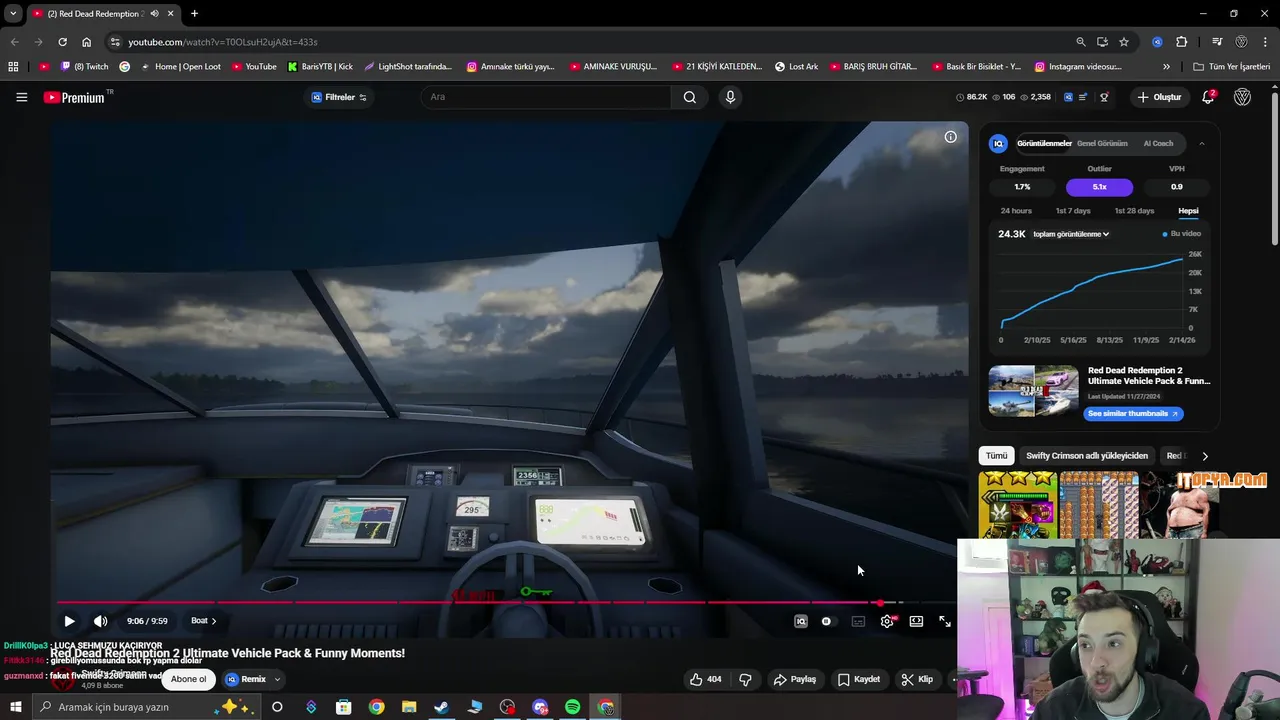Show more bookmarks with chevron
1280x720 pixels.
(1166, 67)
